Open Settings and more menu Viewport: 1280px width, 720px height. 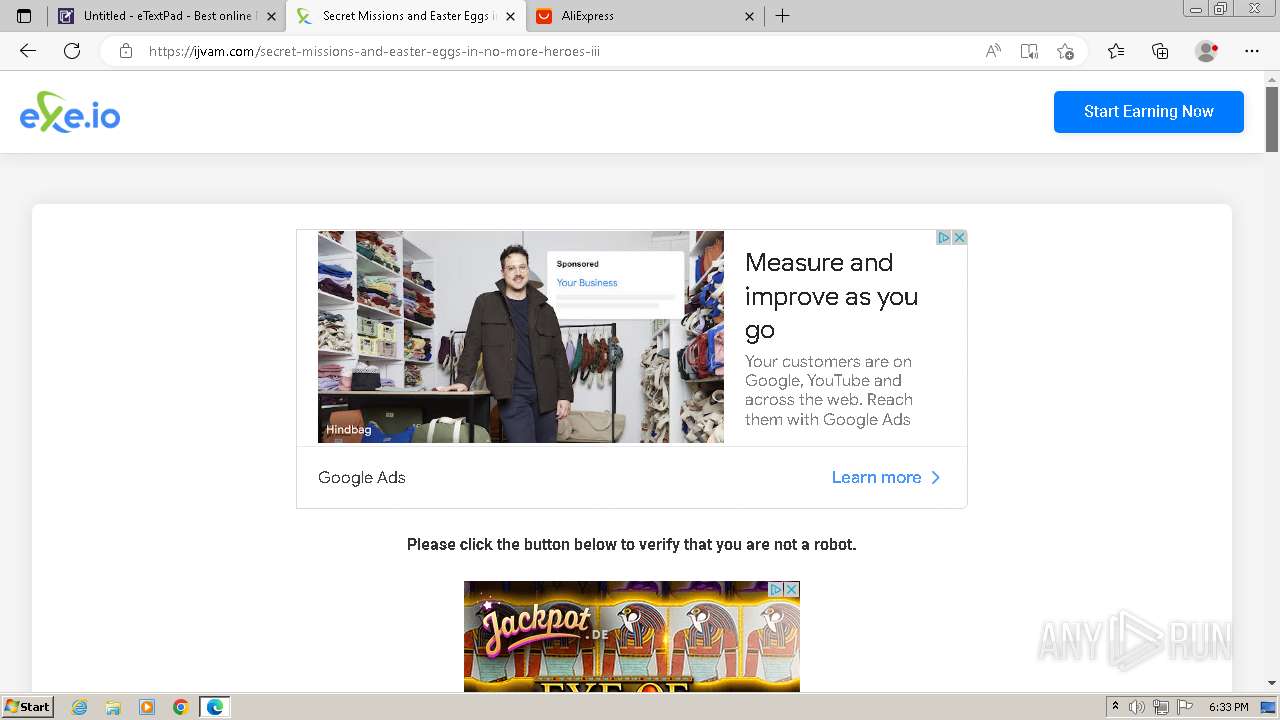(1251, 51)
